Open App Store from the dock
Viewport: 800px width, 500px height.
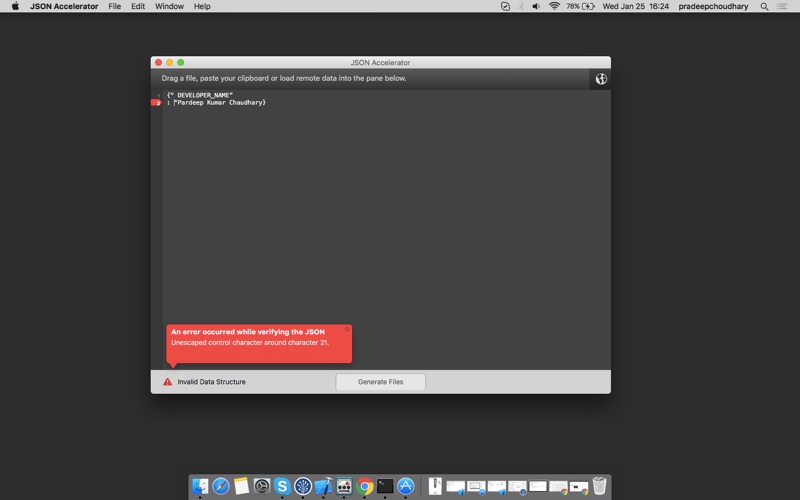click(406, 486)
